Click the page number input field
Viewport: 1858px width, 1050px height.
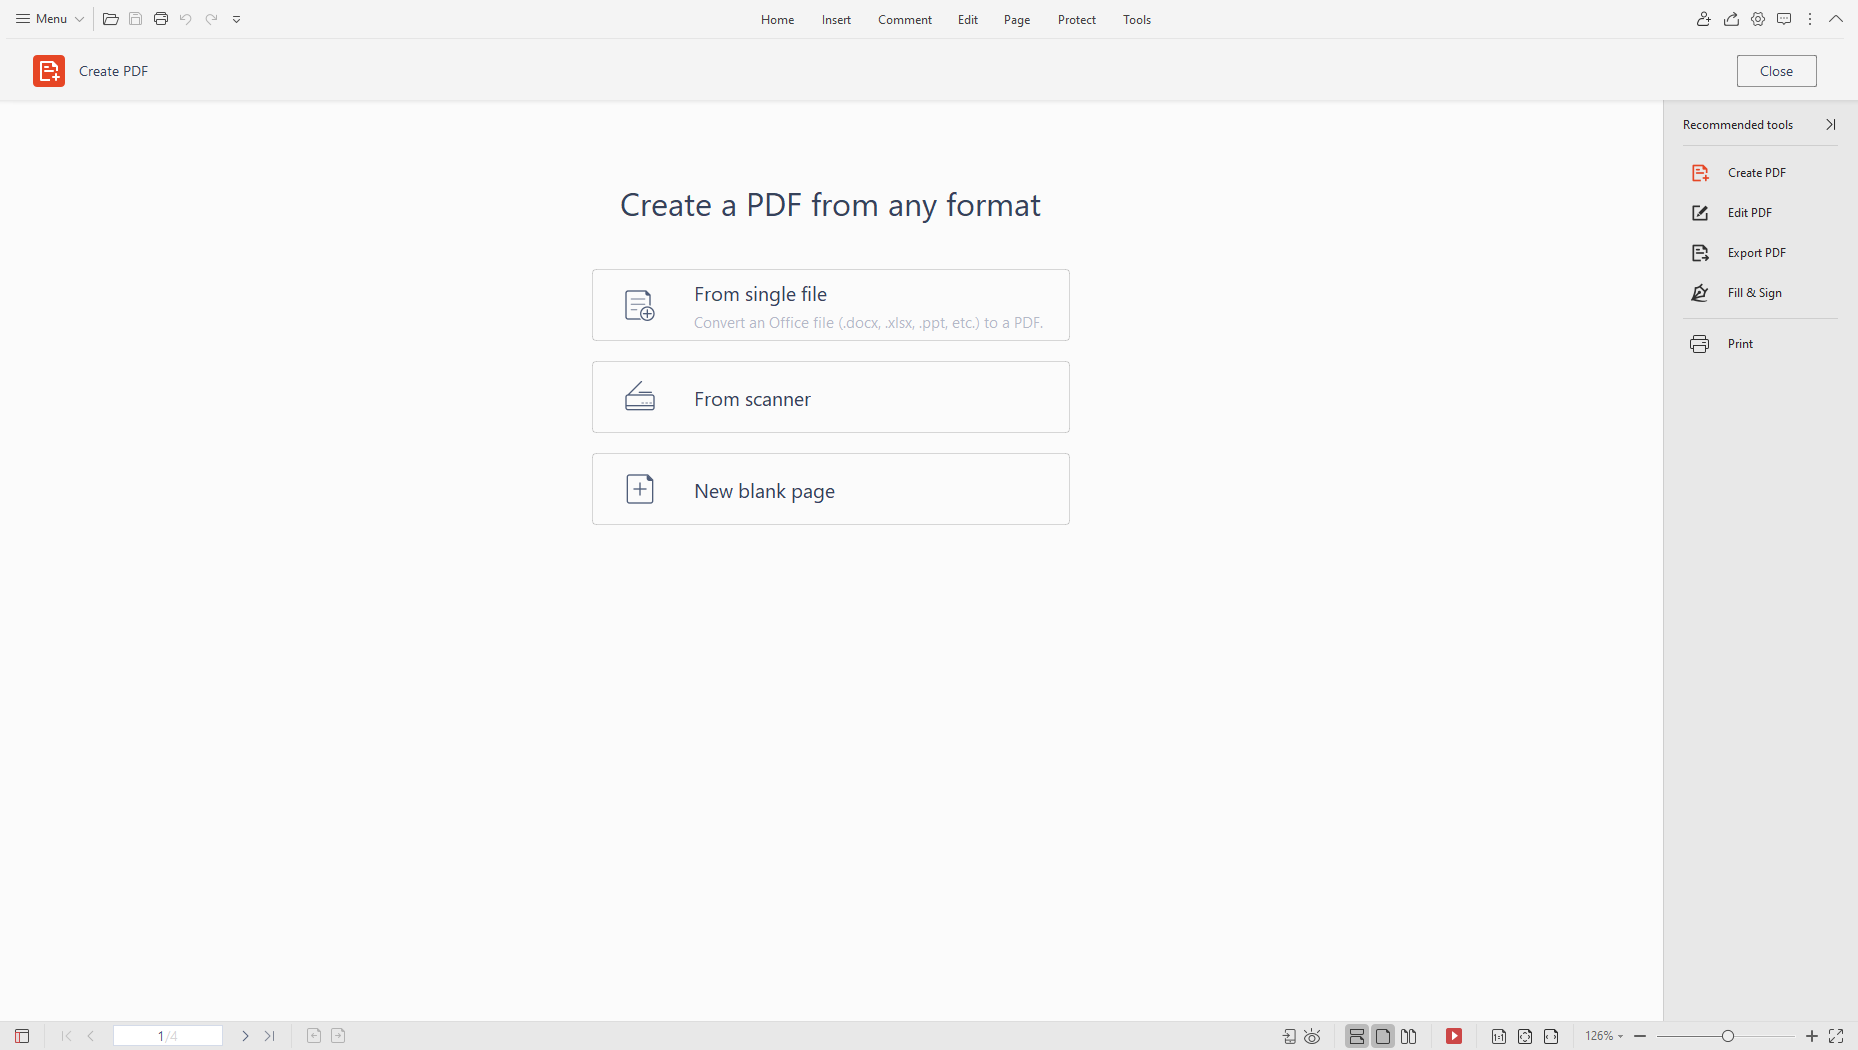[167, 1036]
